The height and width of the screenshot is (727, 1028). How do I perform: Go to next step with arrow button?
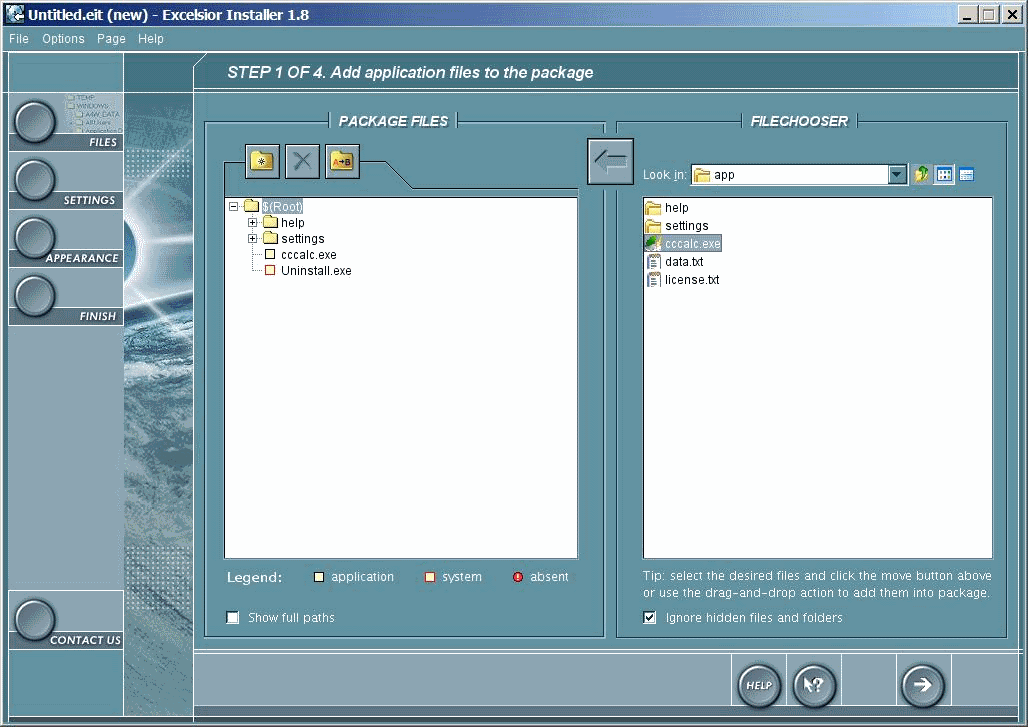(x=922, y=685)
